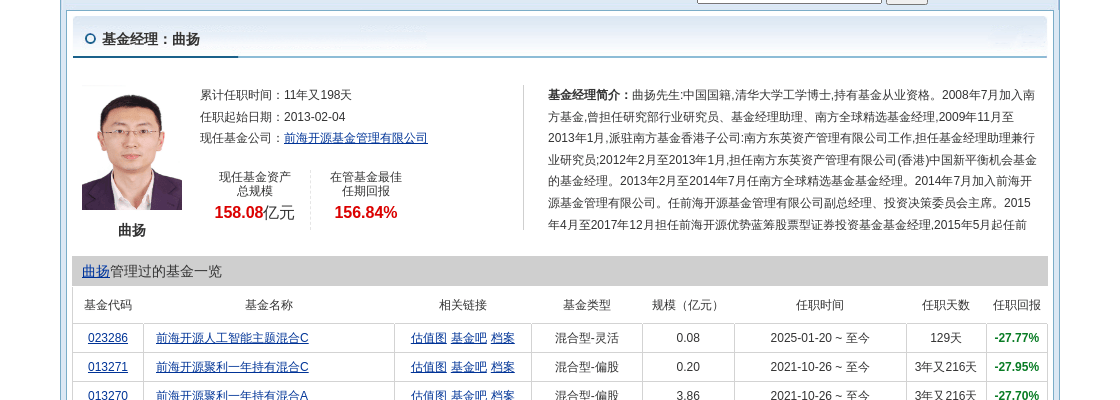Open 估值图 for fund 023286
1120x400 pixels.
pos(429,338)
